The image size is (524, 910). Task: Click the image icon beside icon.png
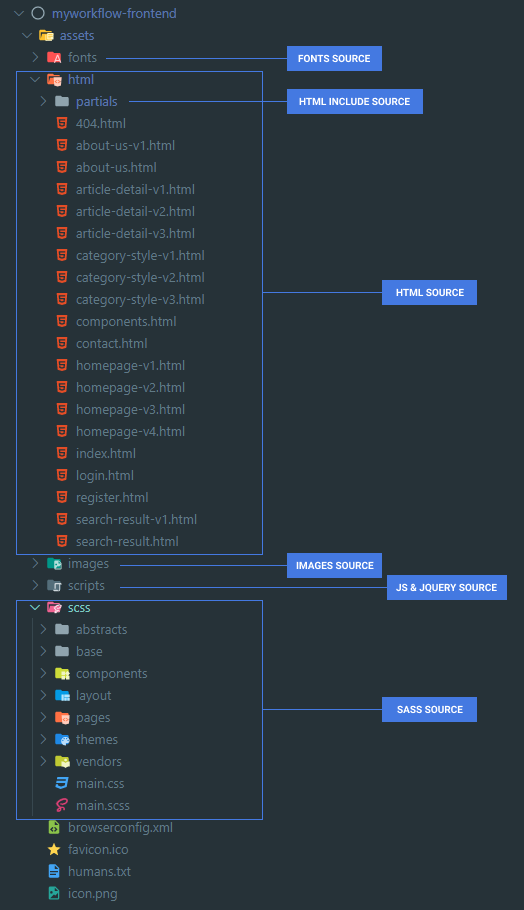coord(54,893)
